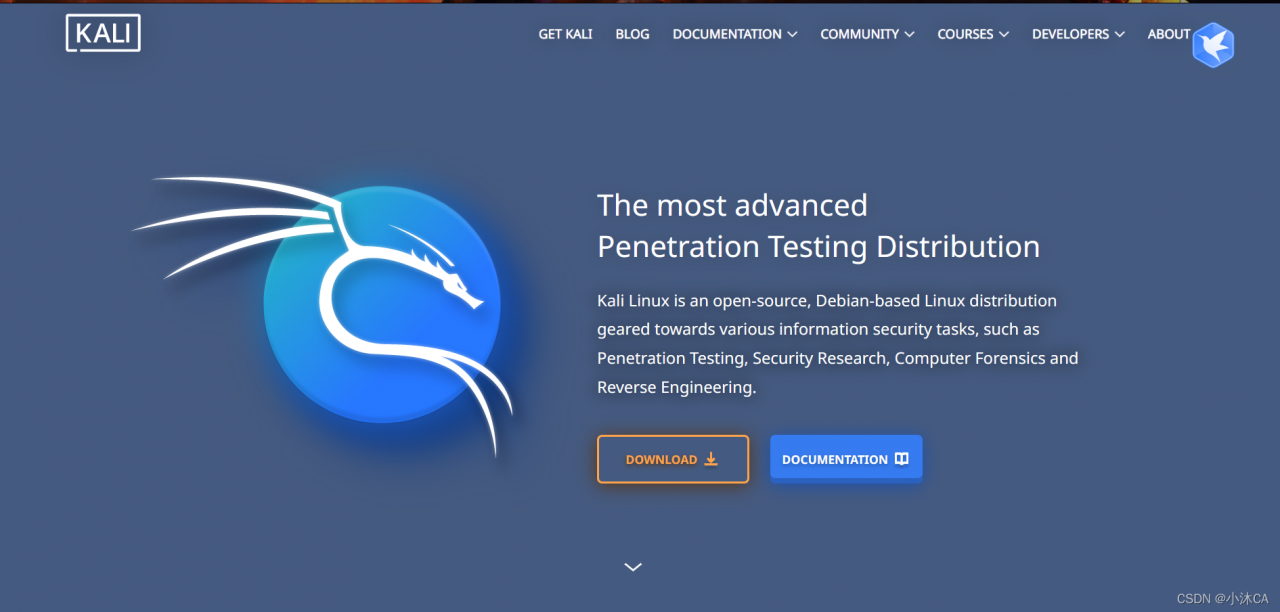Expand the COMMUNITY nav menu
The image size is (1280, 612).
867,34
